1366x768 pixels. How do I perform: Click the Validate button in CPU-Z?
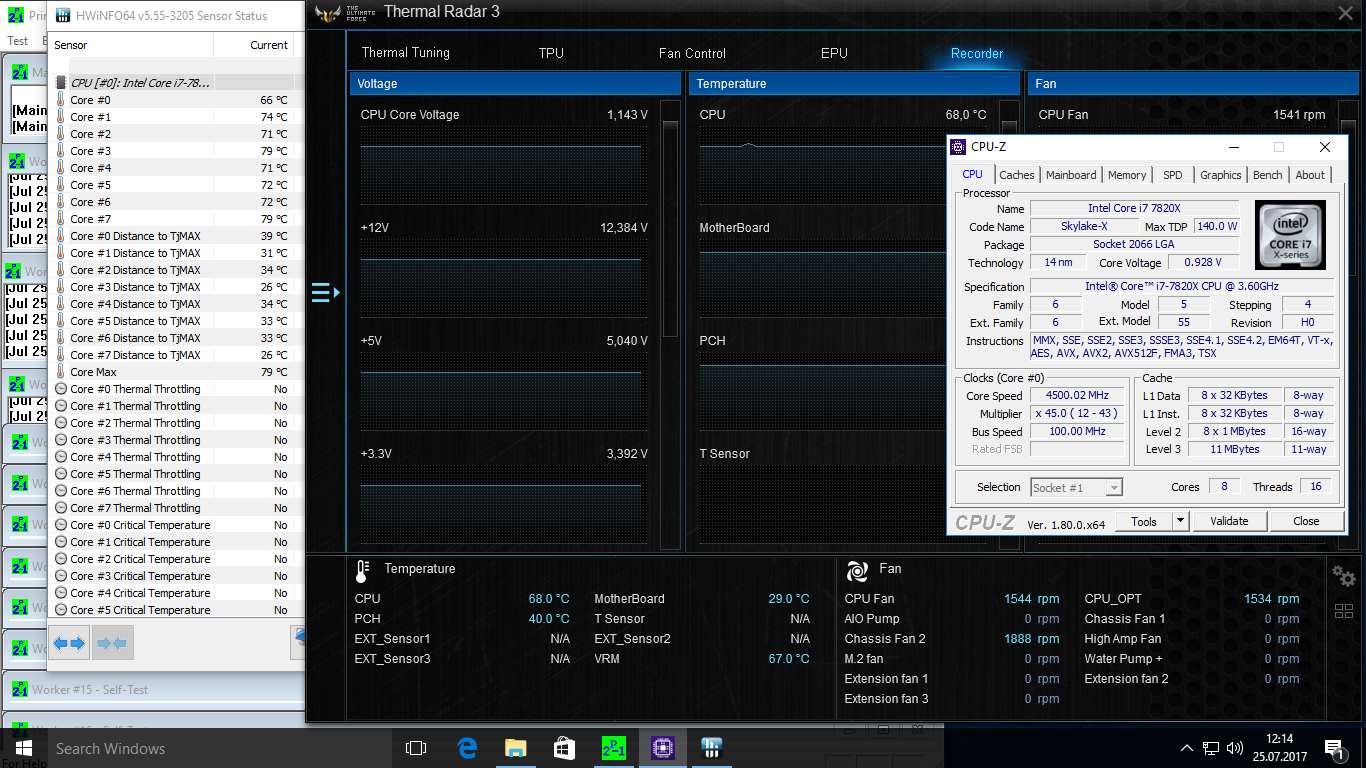pos(1229,521)
